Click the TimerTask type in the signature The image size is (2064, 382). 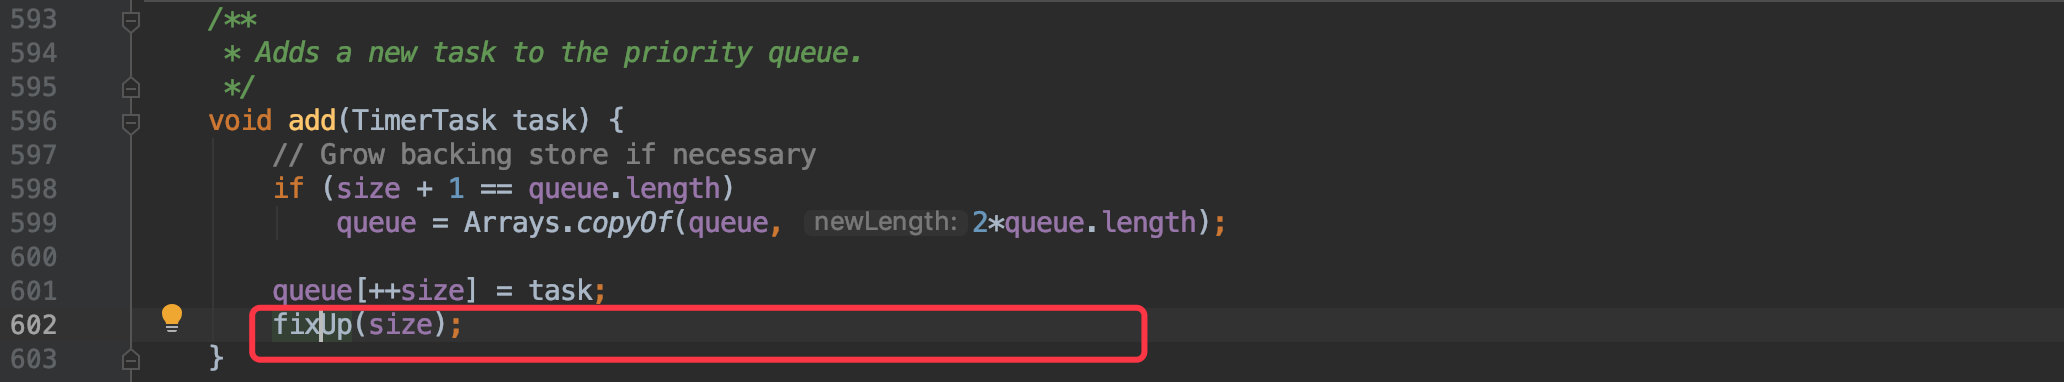tap(424, 121)
